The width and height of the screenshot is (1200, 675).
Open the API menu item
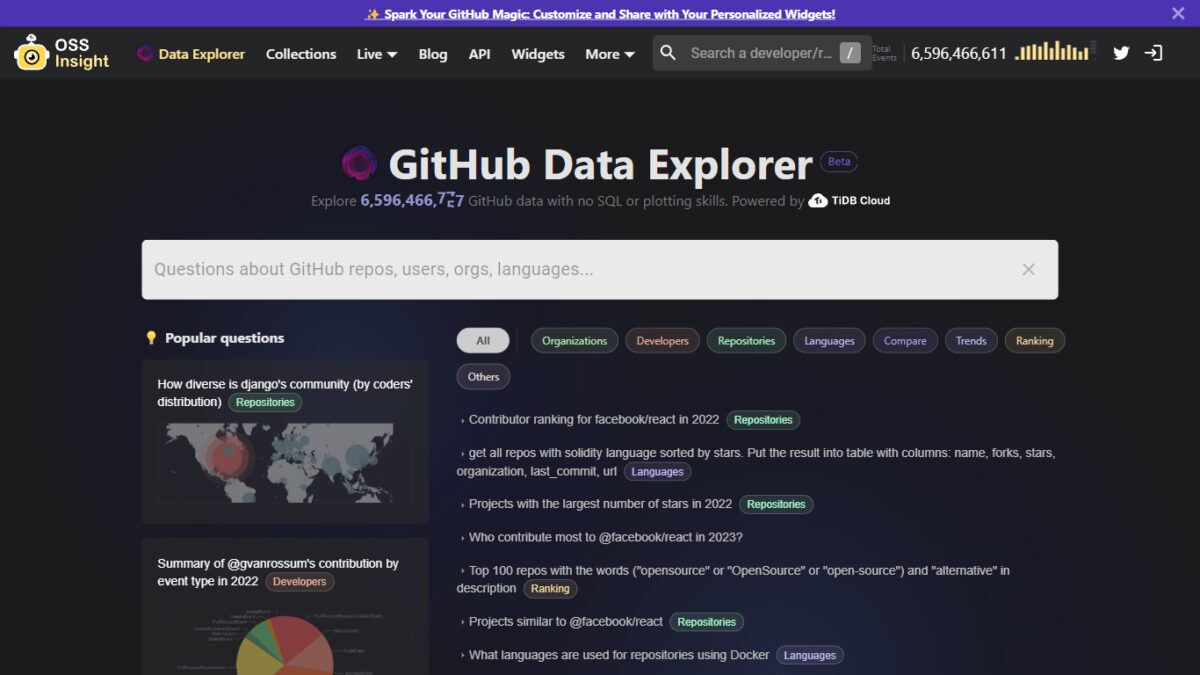tap(479, 54)
